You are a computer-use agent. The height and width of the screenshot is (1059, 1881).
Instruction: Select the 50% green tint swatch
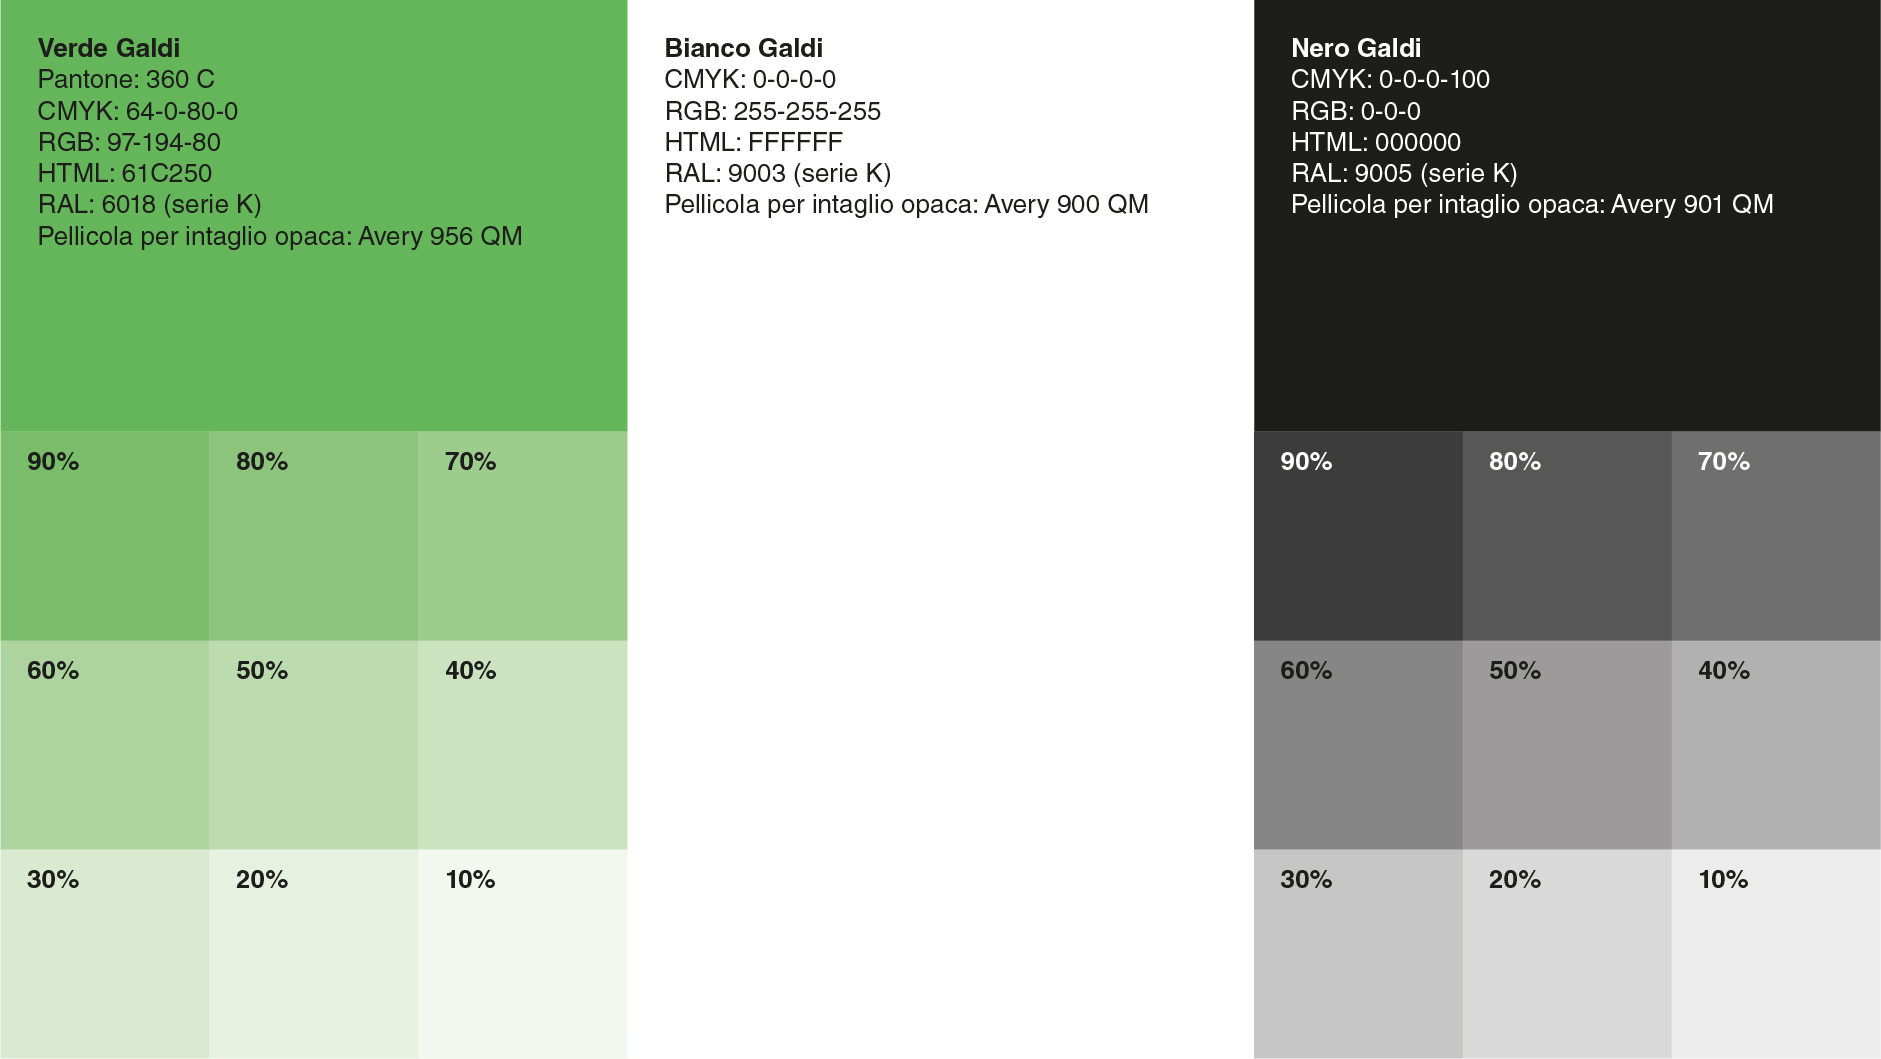click(x=313, y=745)
